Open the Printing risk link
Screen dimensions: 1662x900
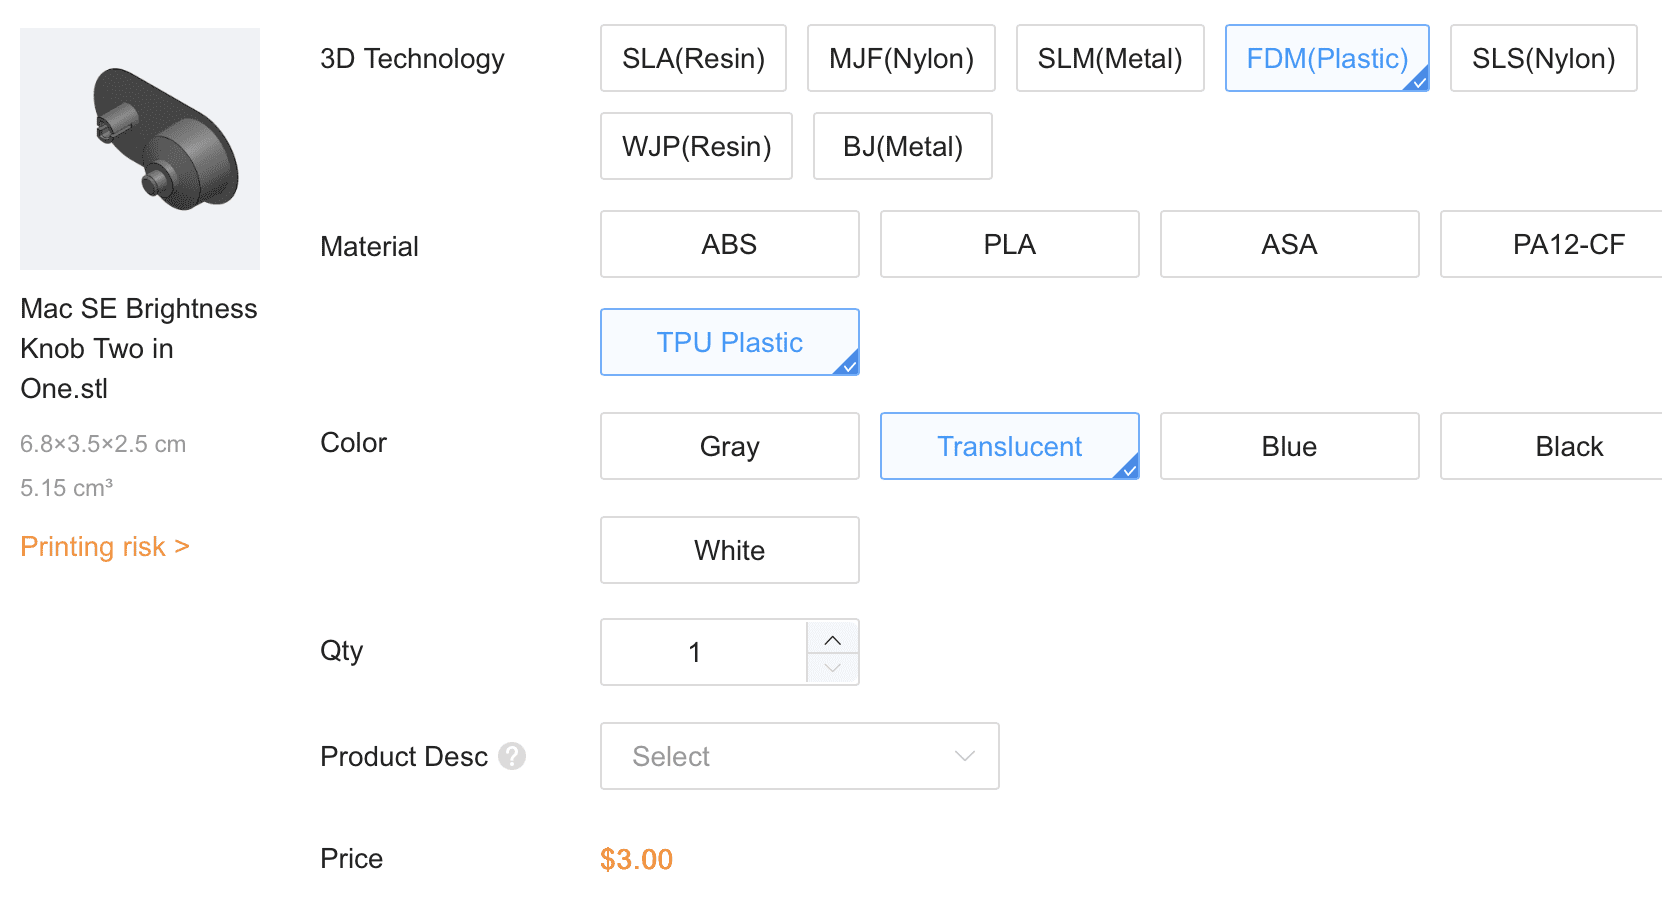click(x=105, y=547)
